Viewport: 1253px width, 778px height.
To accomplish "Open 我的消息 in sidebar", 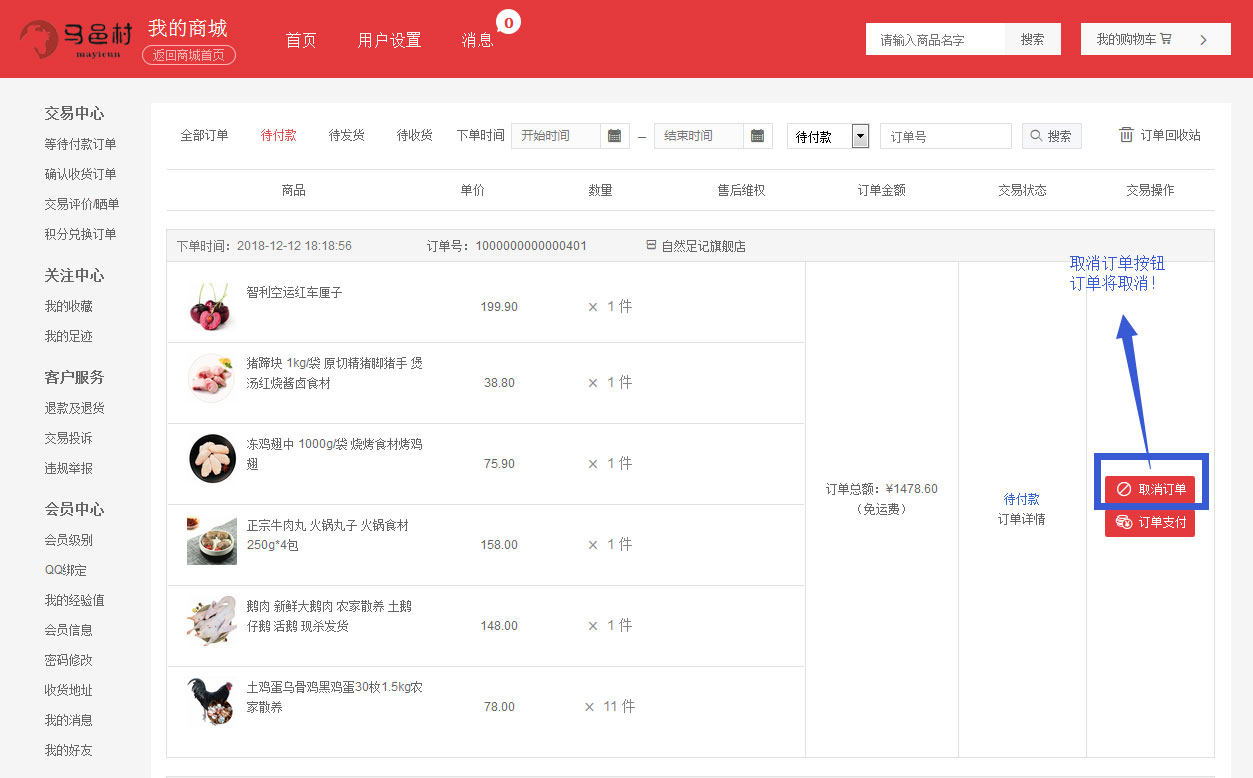I will coord(69,720).
